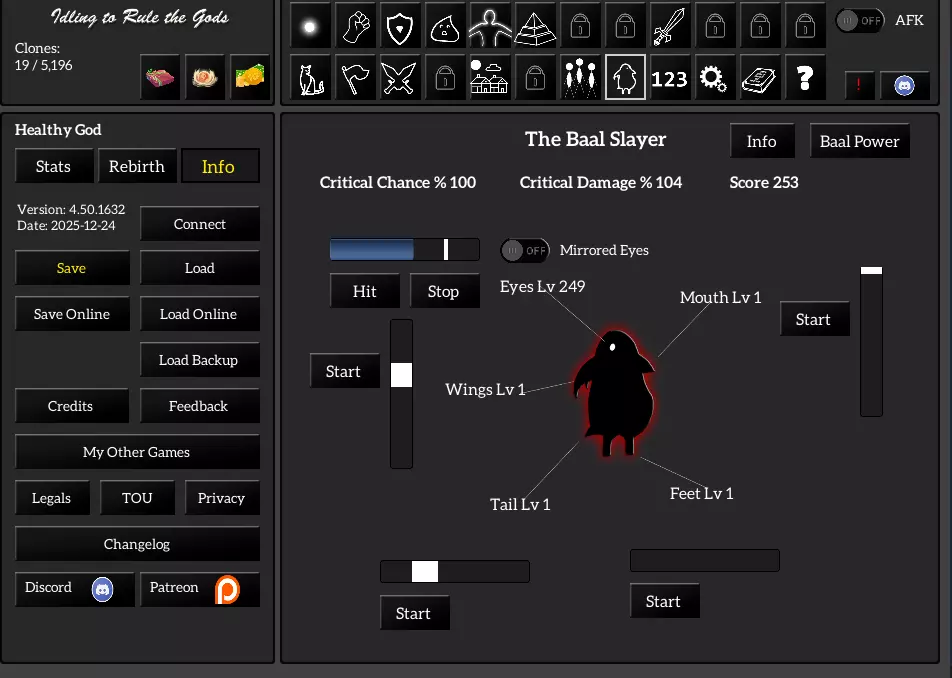Open the flag challenges icon
952x678 pixels.
pos(355,77)
